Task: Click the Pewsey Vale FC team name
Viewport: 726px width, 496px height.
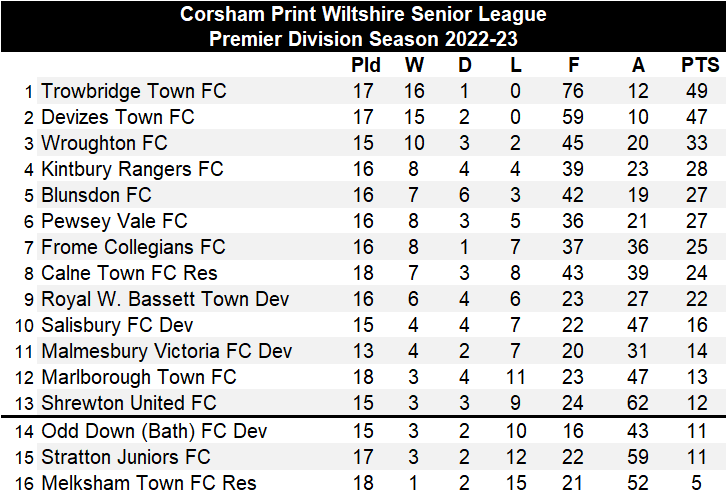Action: coord(114,221)
